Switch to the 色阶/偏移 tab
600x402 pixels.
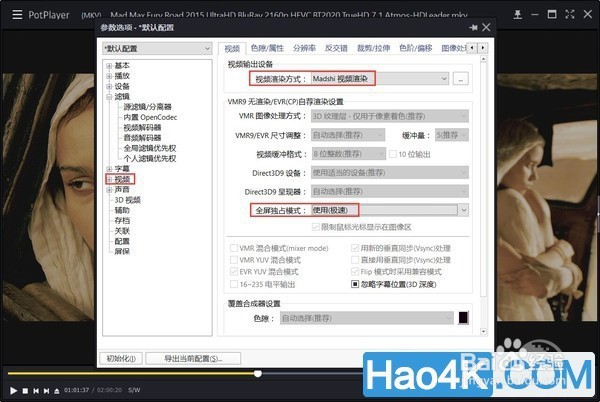point(416,48)
